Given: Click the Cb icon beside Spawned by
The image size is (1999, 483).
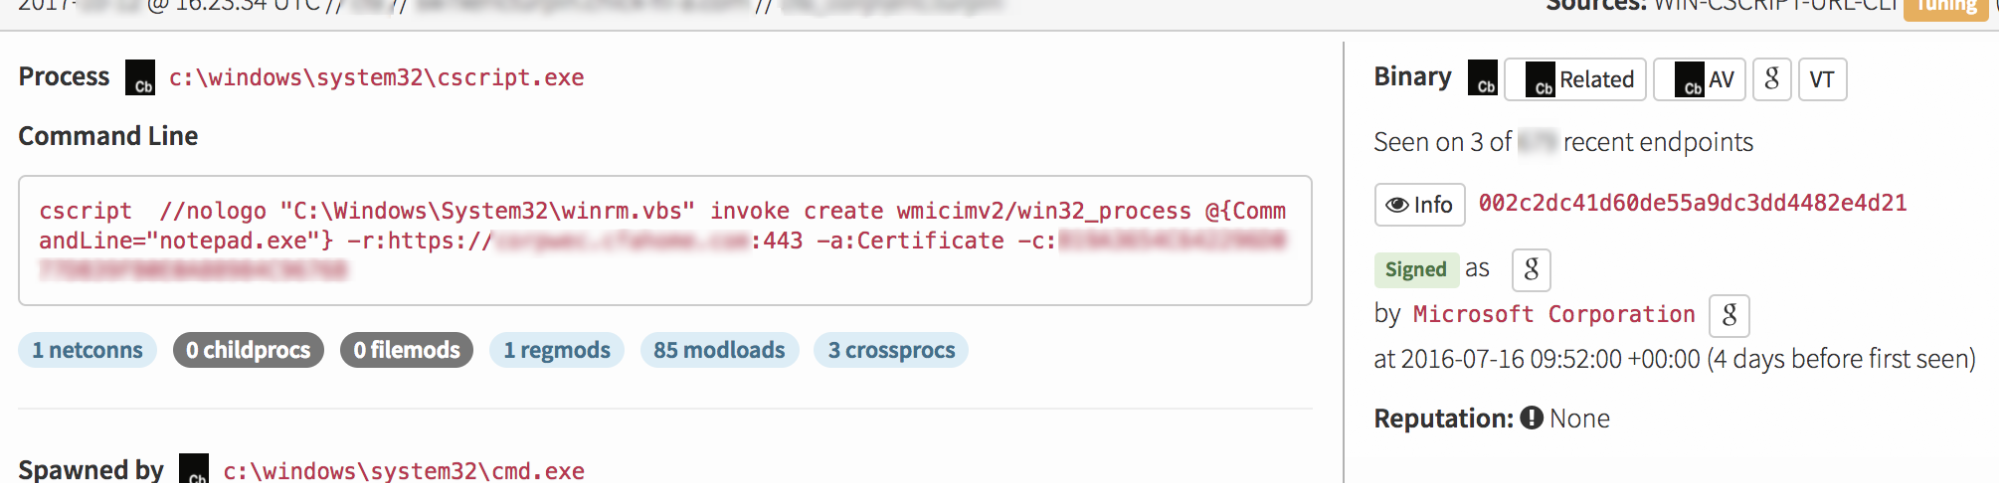Looking at the screenshot, I should point(194,469).
